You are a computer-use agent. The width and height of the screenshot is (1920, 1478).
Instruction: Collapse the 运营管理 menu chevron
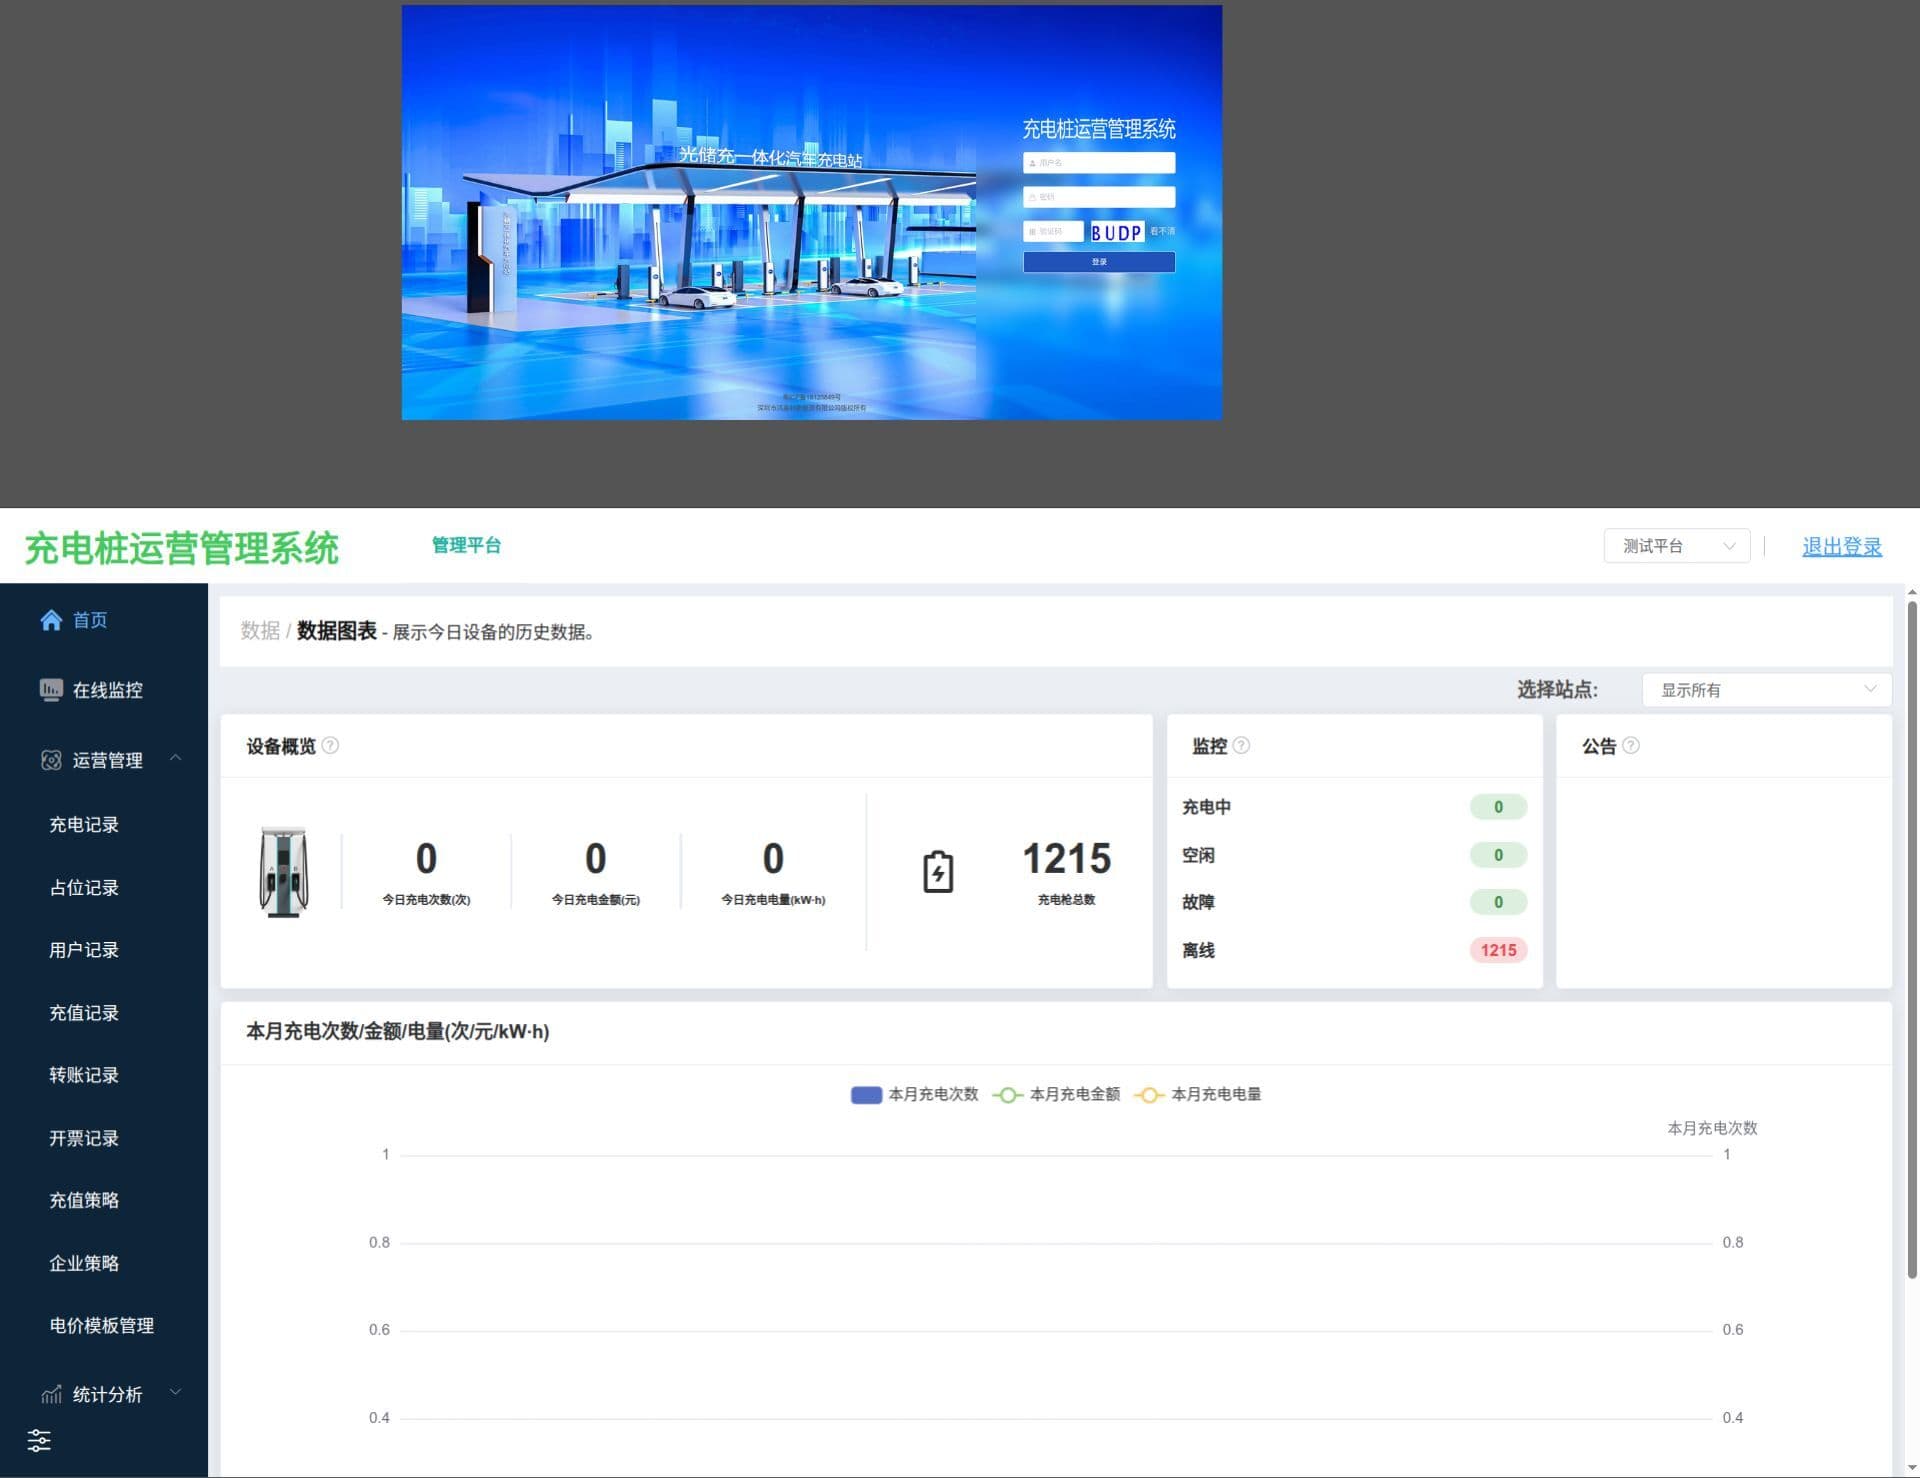176,758
